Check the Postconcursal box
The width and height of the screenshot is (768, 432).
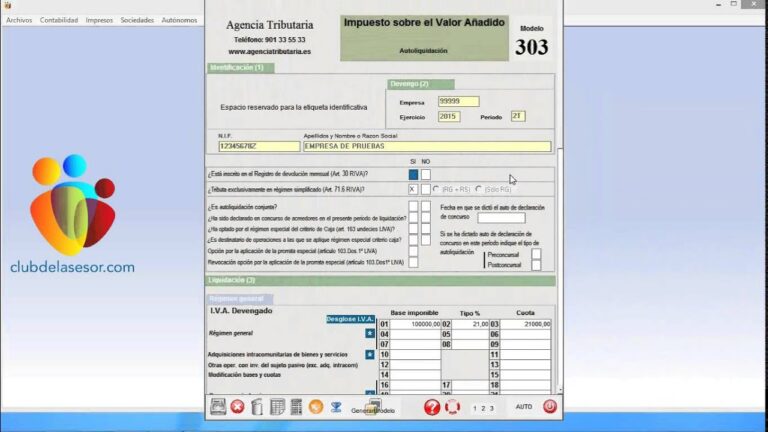pos(536,265)
